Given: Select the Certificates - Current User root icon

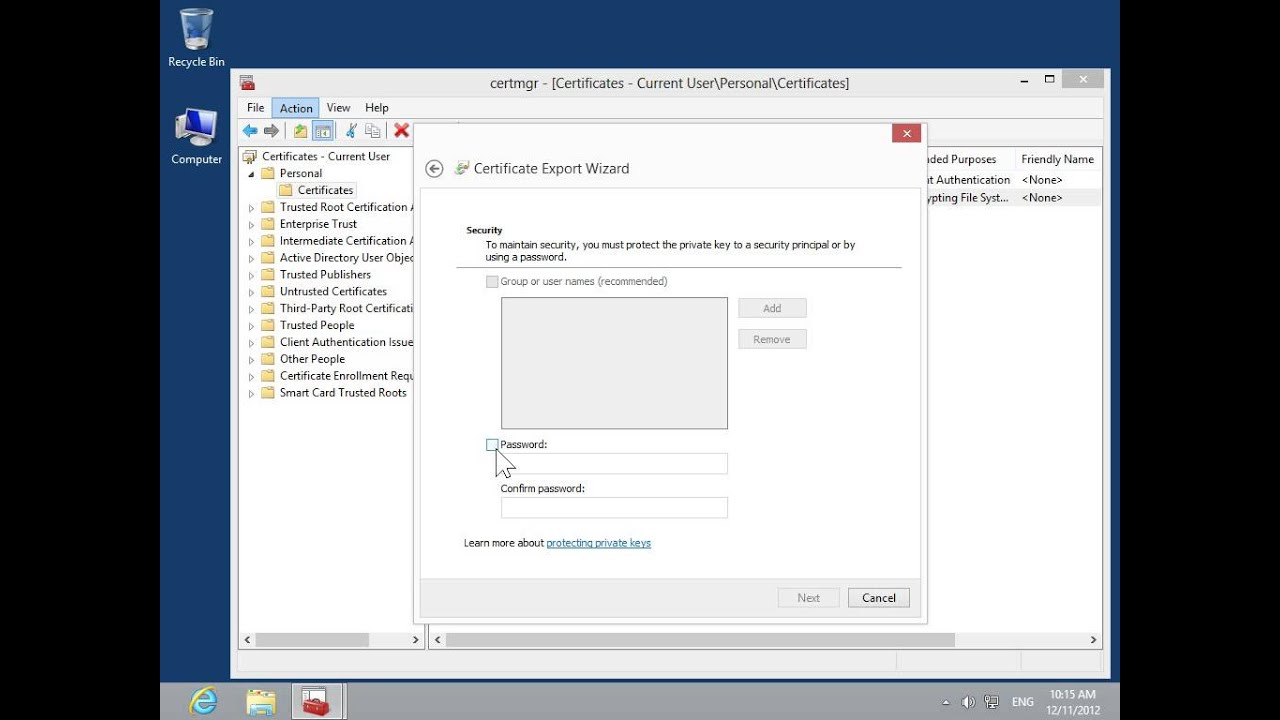Looking at the screenshot, I should pos(250,156).
